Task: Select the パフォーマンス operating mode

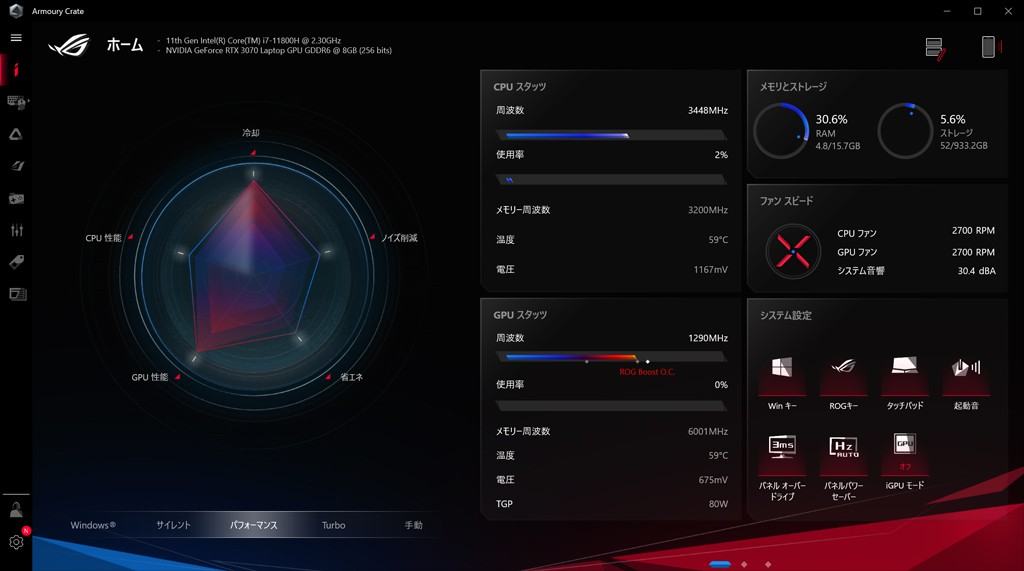Action: coord(253,525)
